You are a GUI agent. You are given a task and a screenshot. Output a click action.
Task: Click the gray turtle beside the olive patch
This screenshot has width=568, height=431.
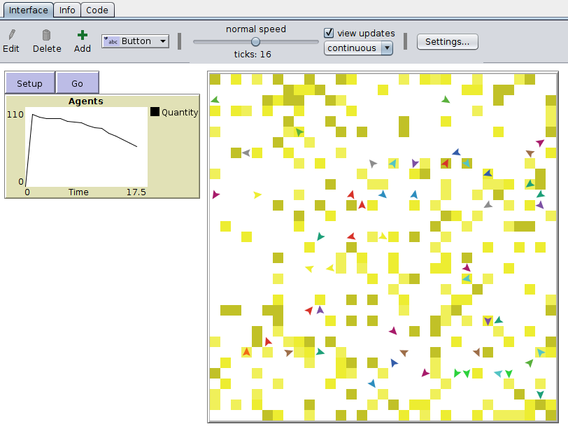[x=246, y=153]
